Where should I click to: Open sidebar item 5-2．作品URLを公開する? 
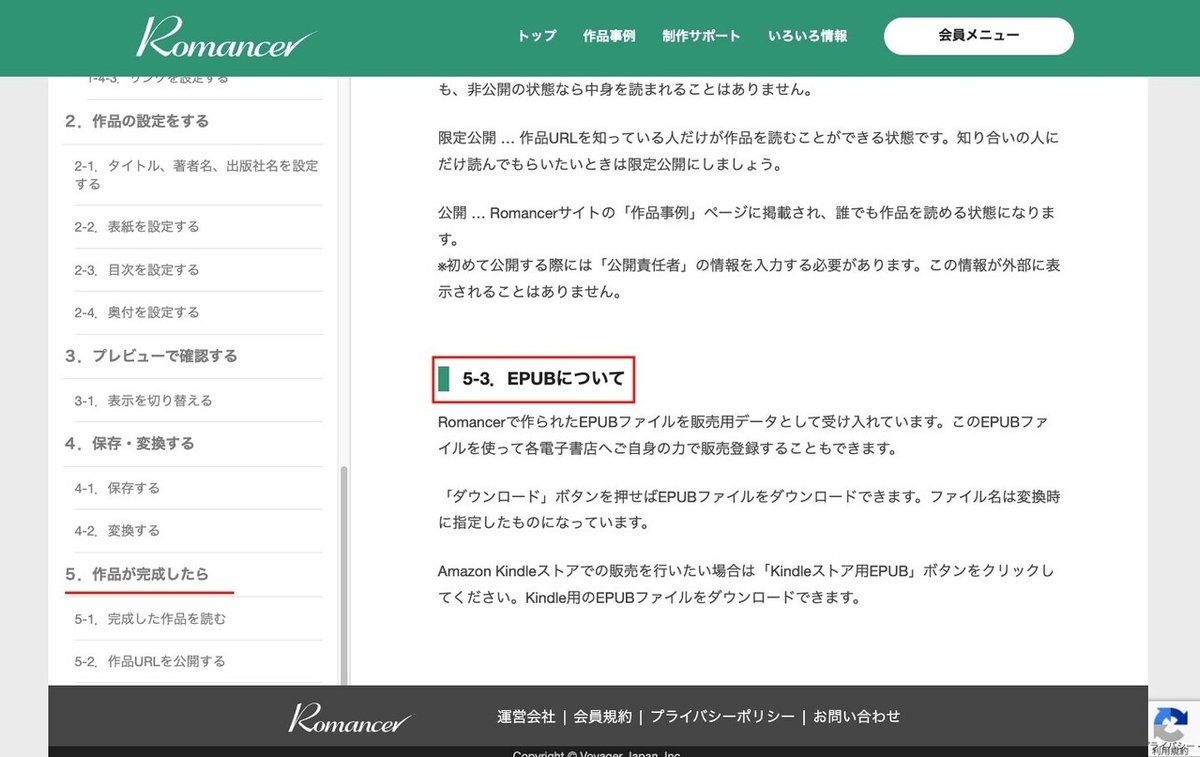[x=150, y=661]
